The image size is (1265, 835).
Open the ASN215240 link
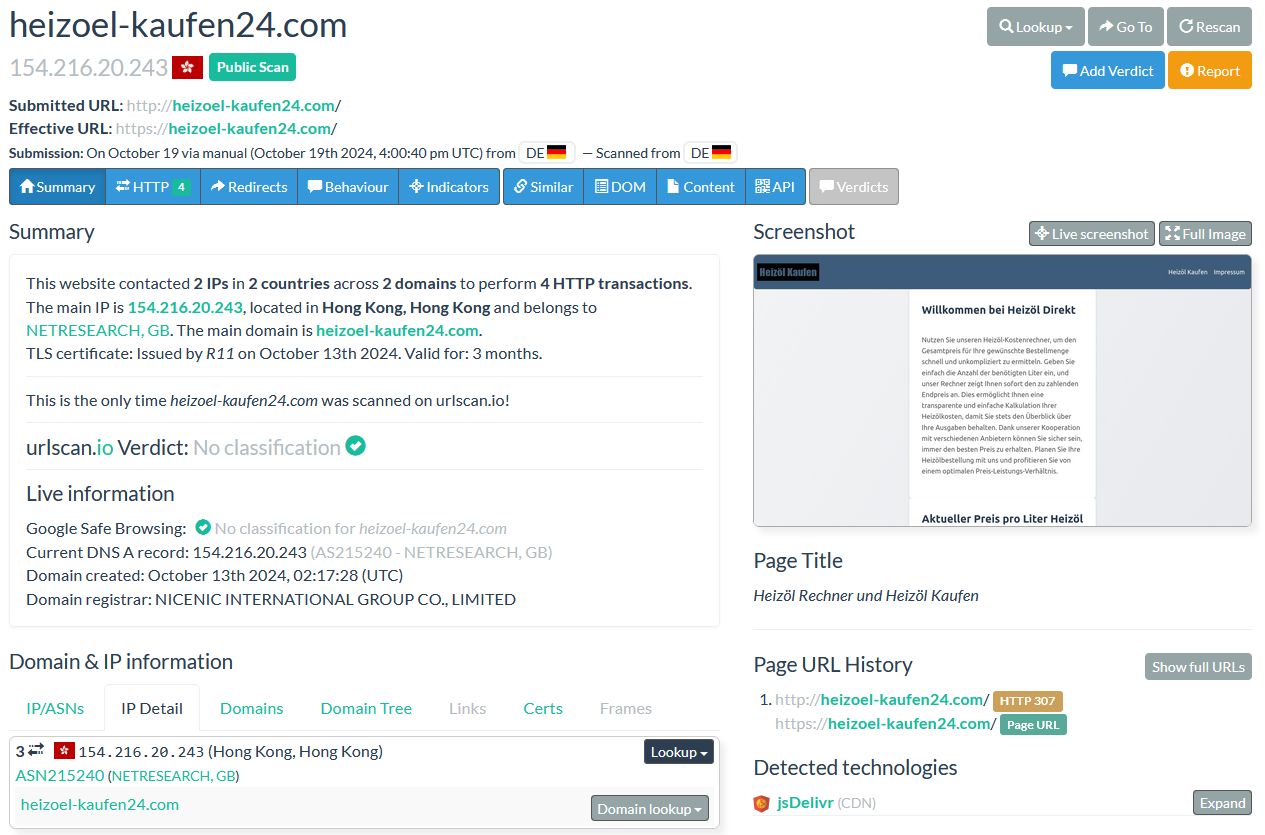(60, 775)
